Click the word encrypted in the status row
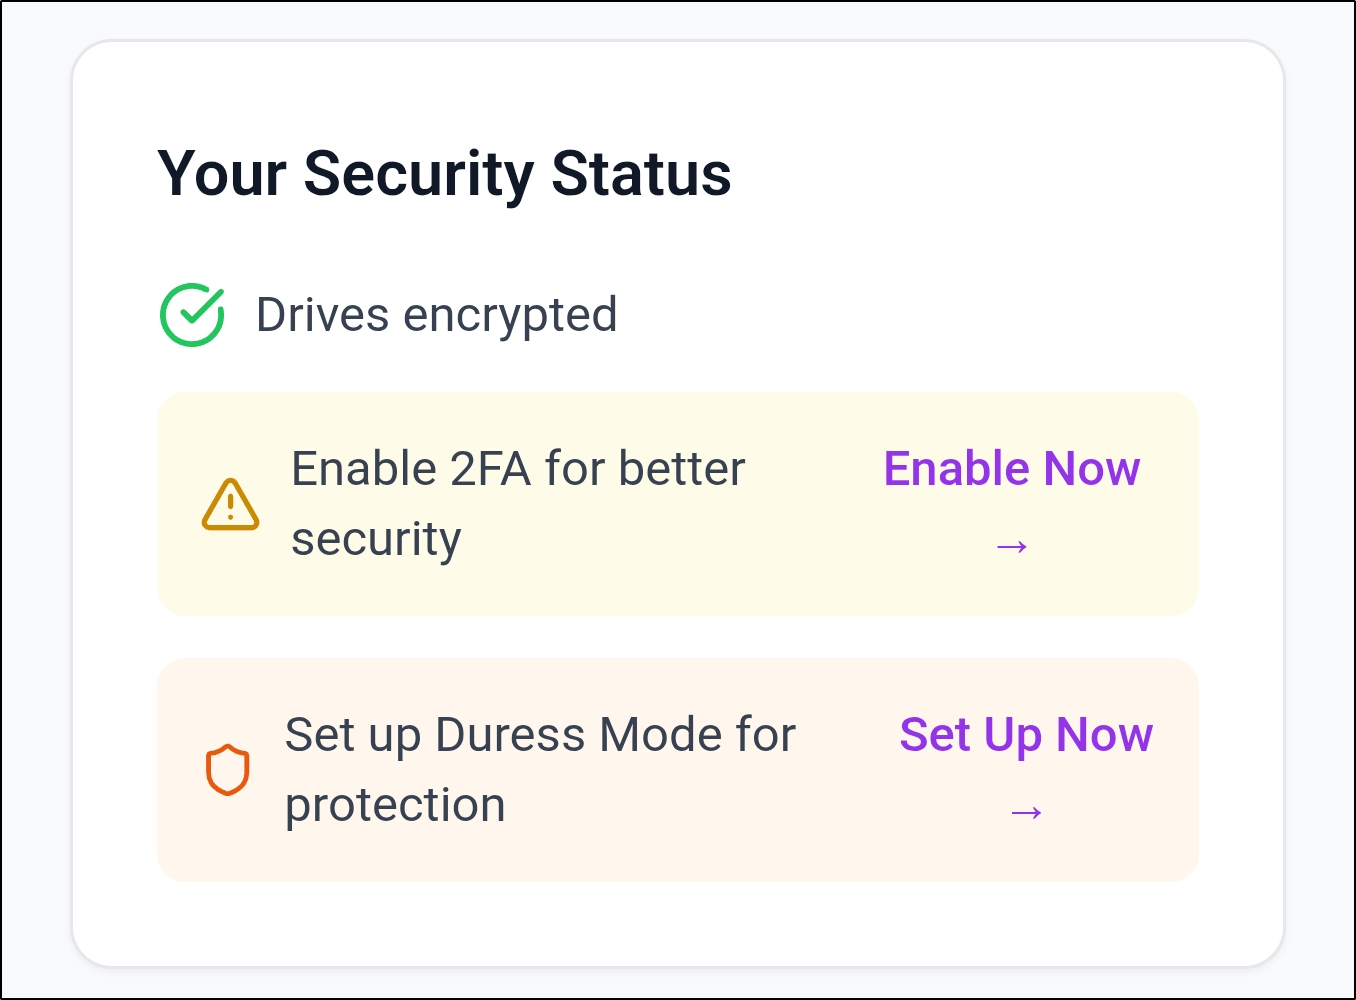This screenshot has width=1356, height=1000. pyautogui.click(x=510, y=315)
